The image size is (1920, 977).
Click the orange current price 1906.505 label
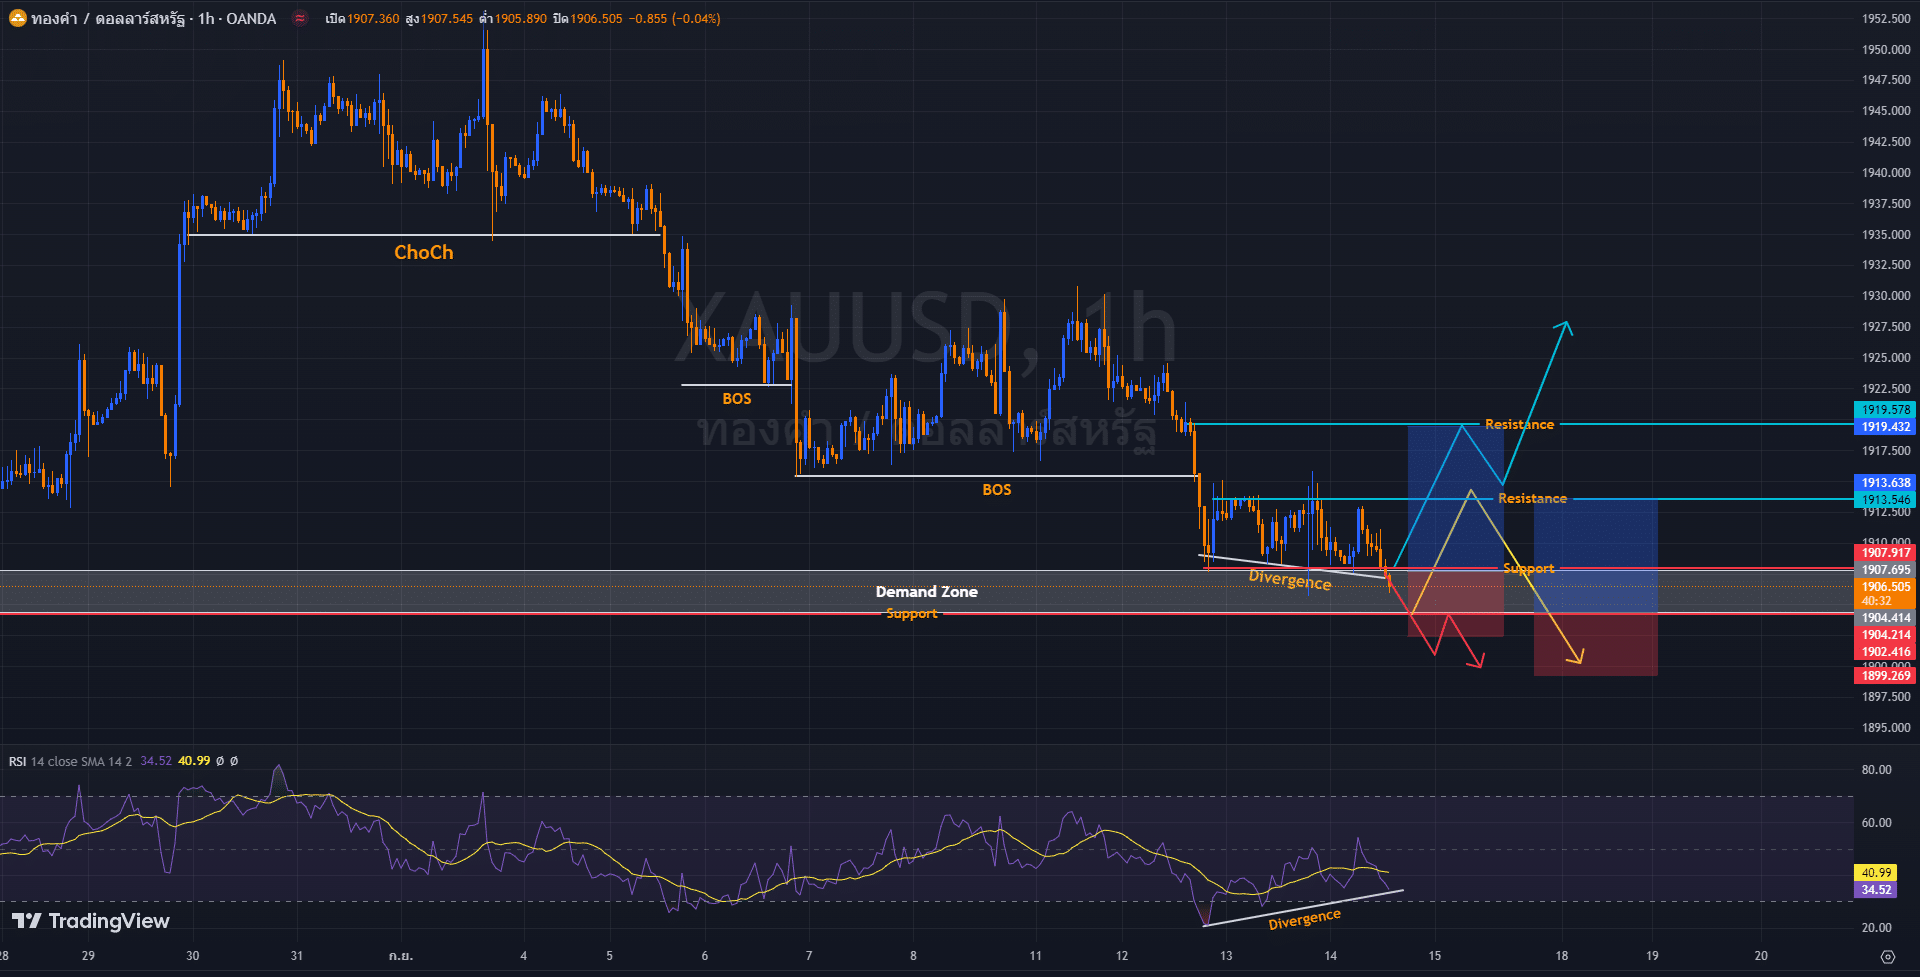pyautogui.click(x=1885, y=587)
